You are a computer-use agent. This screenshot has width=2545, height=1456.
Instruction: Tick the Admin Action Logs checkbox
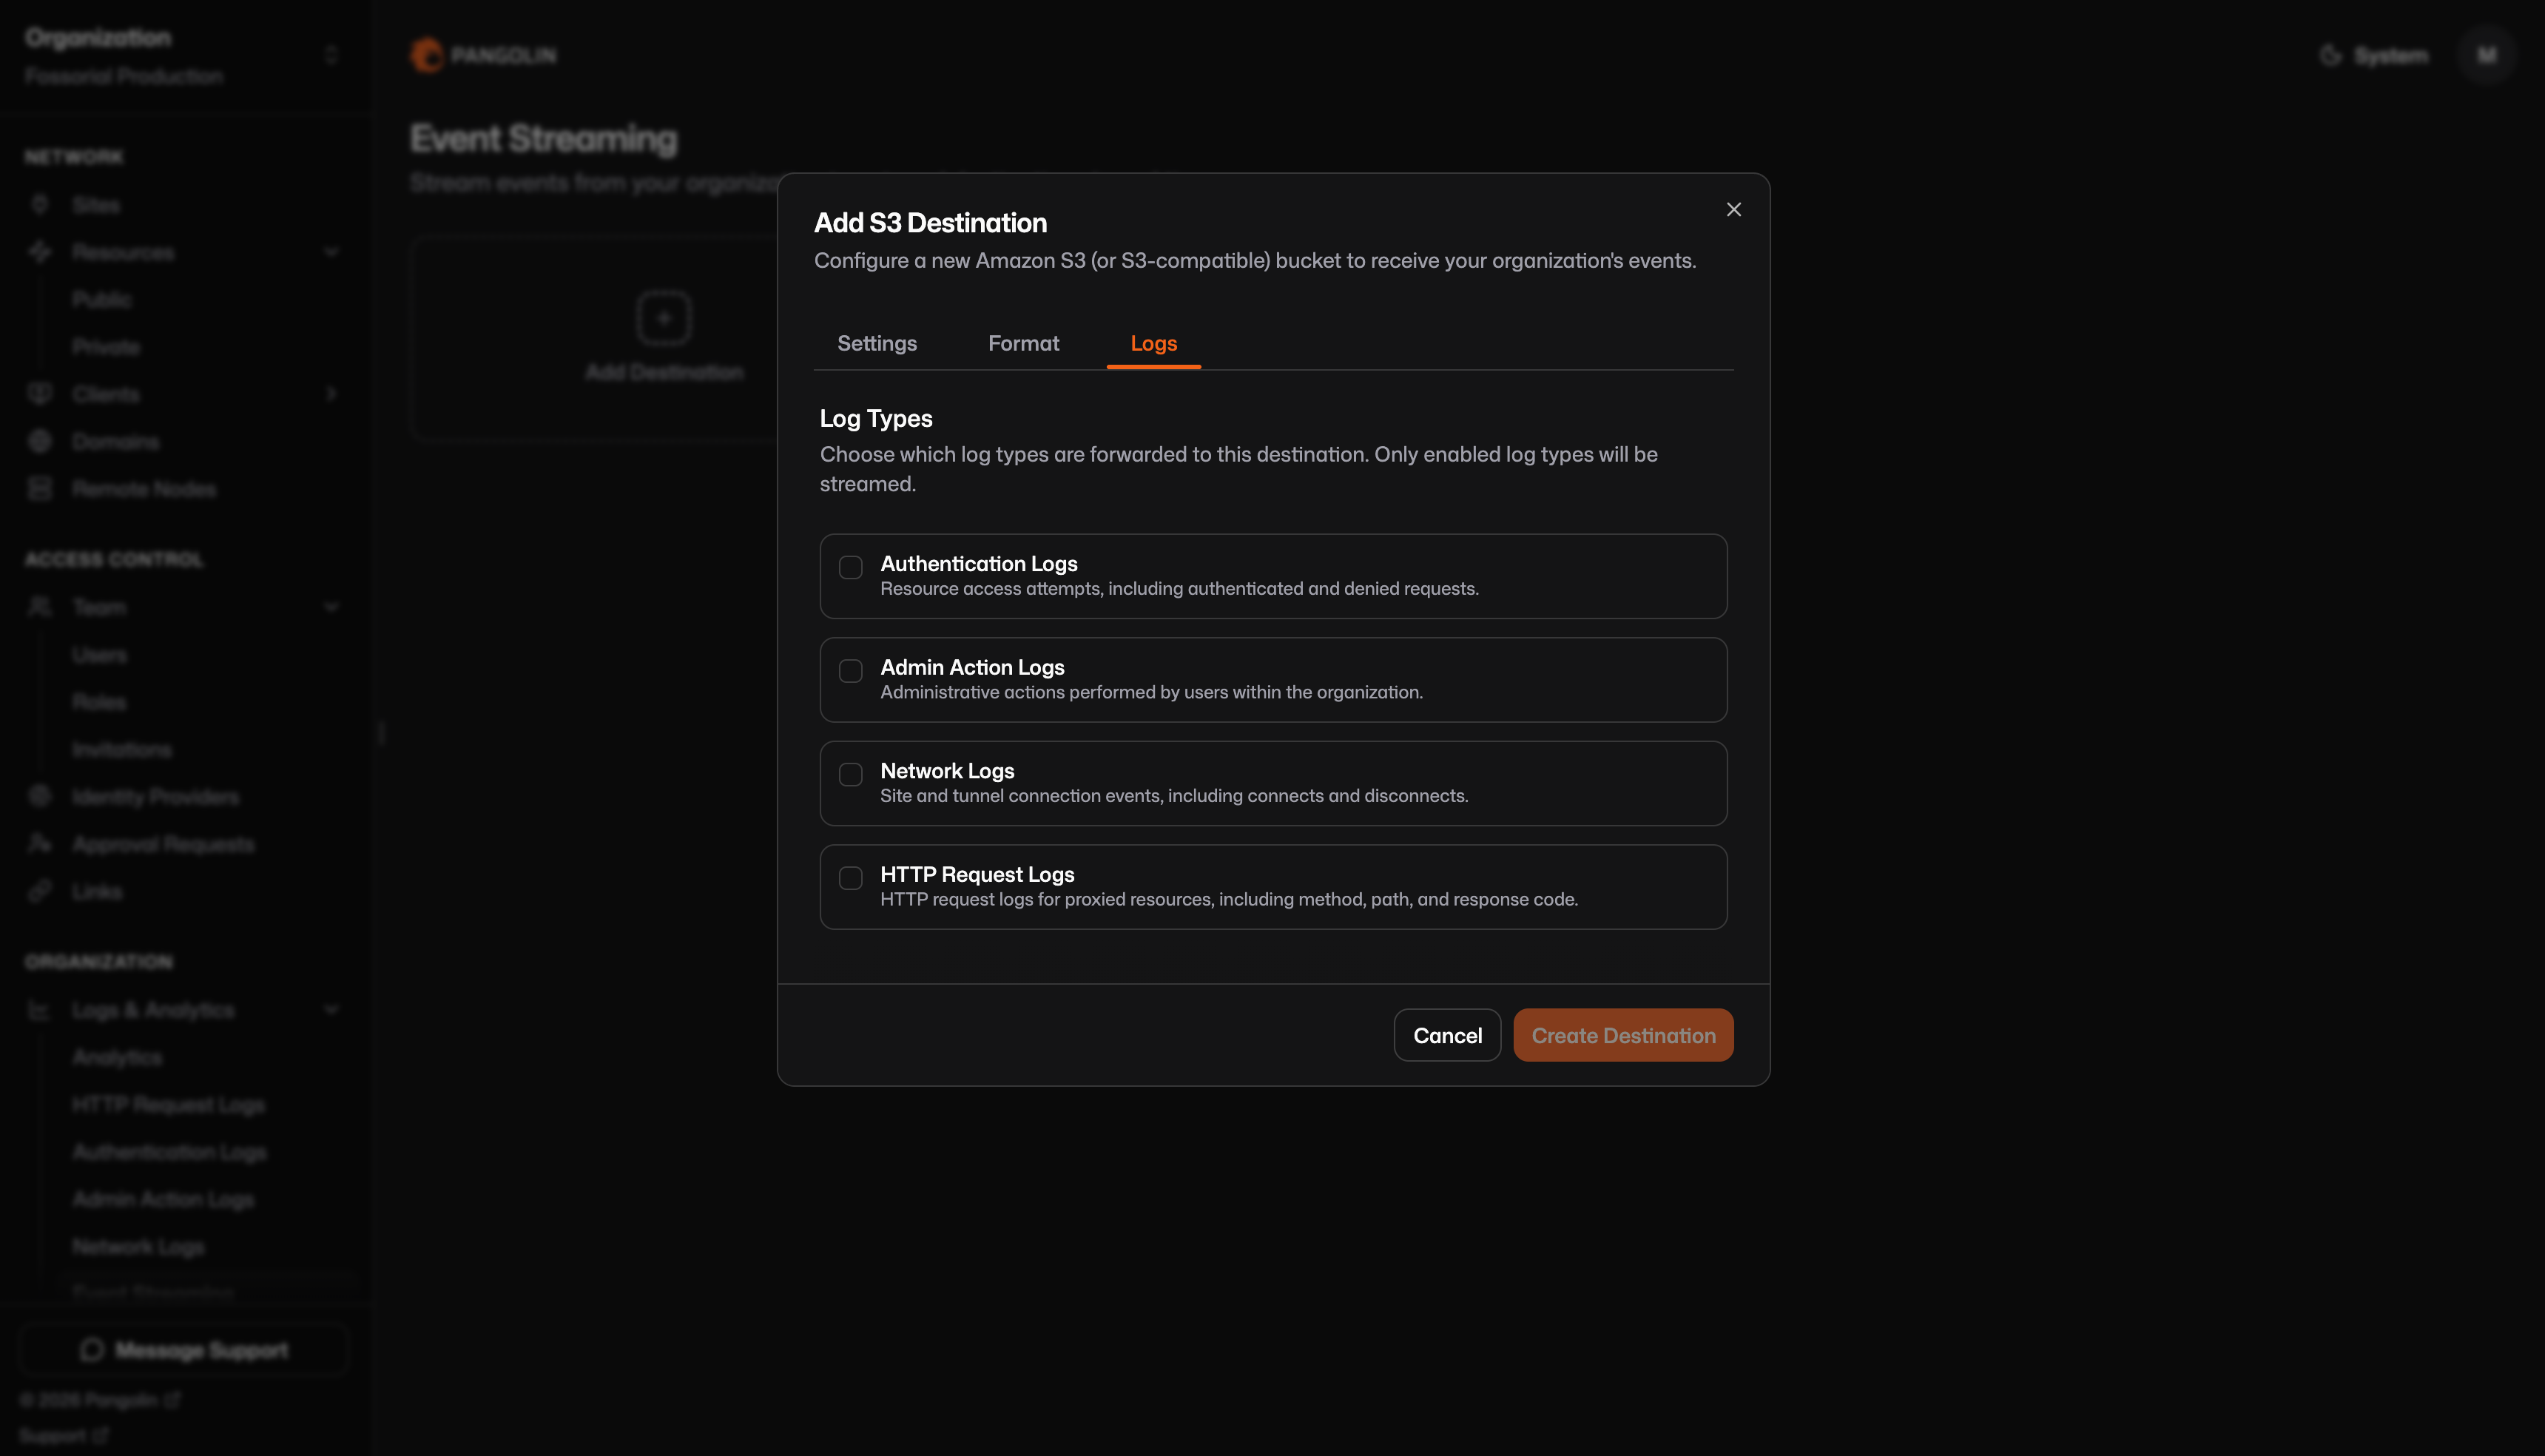tap(850, 671)
